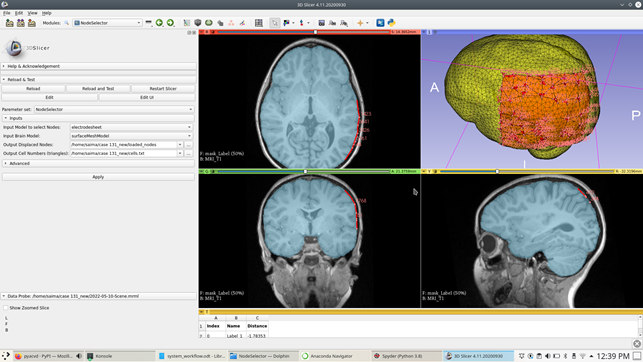Image resolution: width=643 pixels, height=362 pixels.
Task: Open the Edit menu
Action: (19, 13)
